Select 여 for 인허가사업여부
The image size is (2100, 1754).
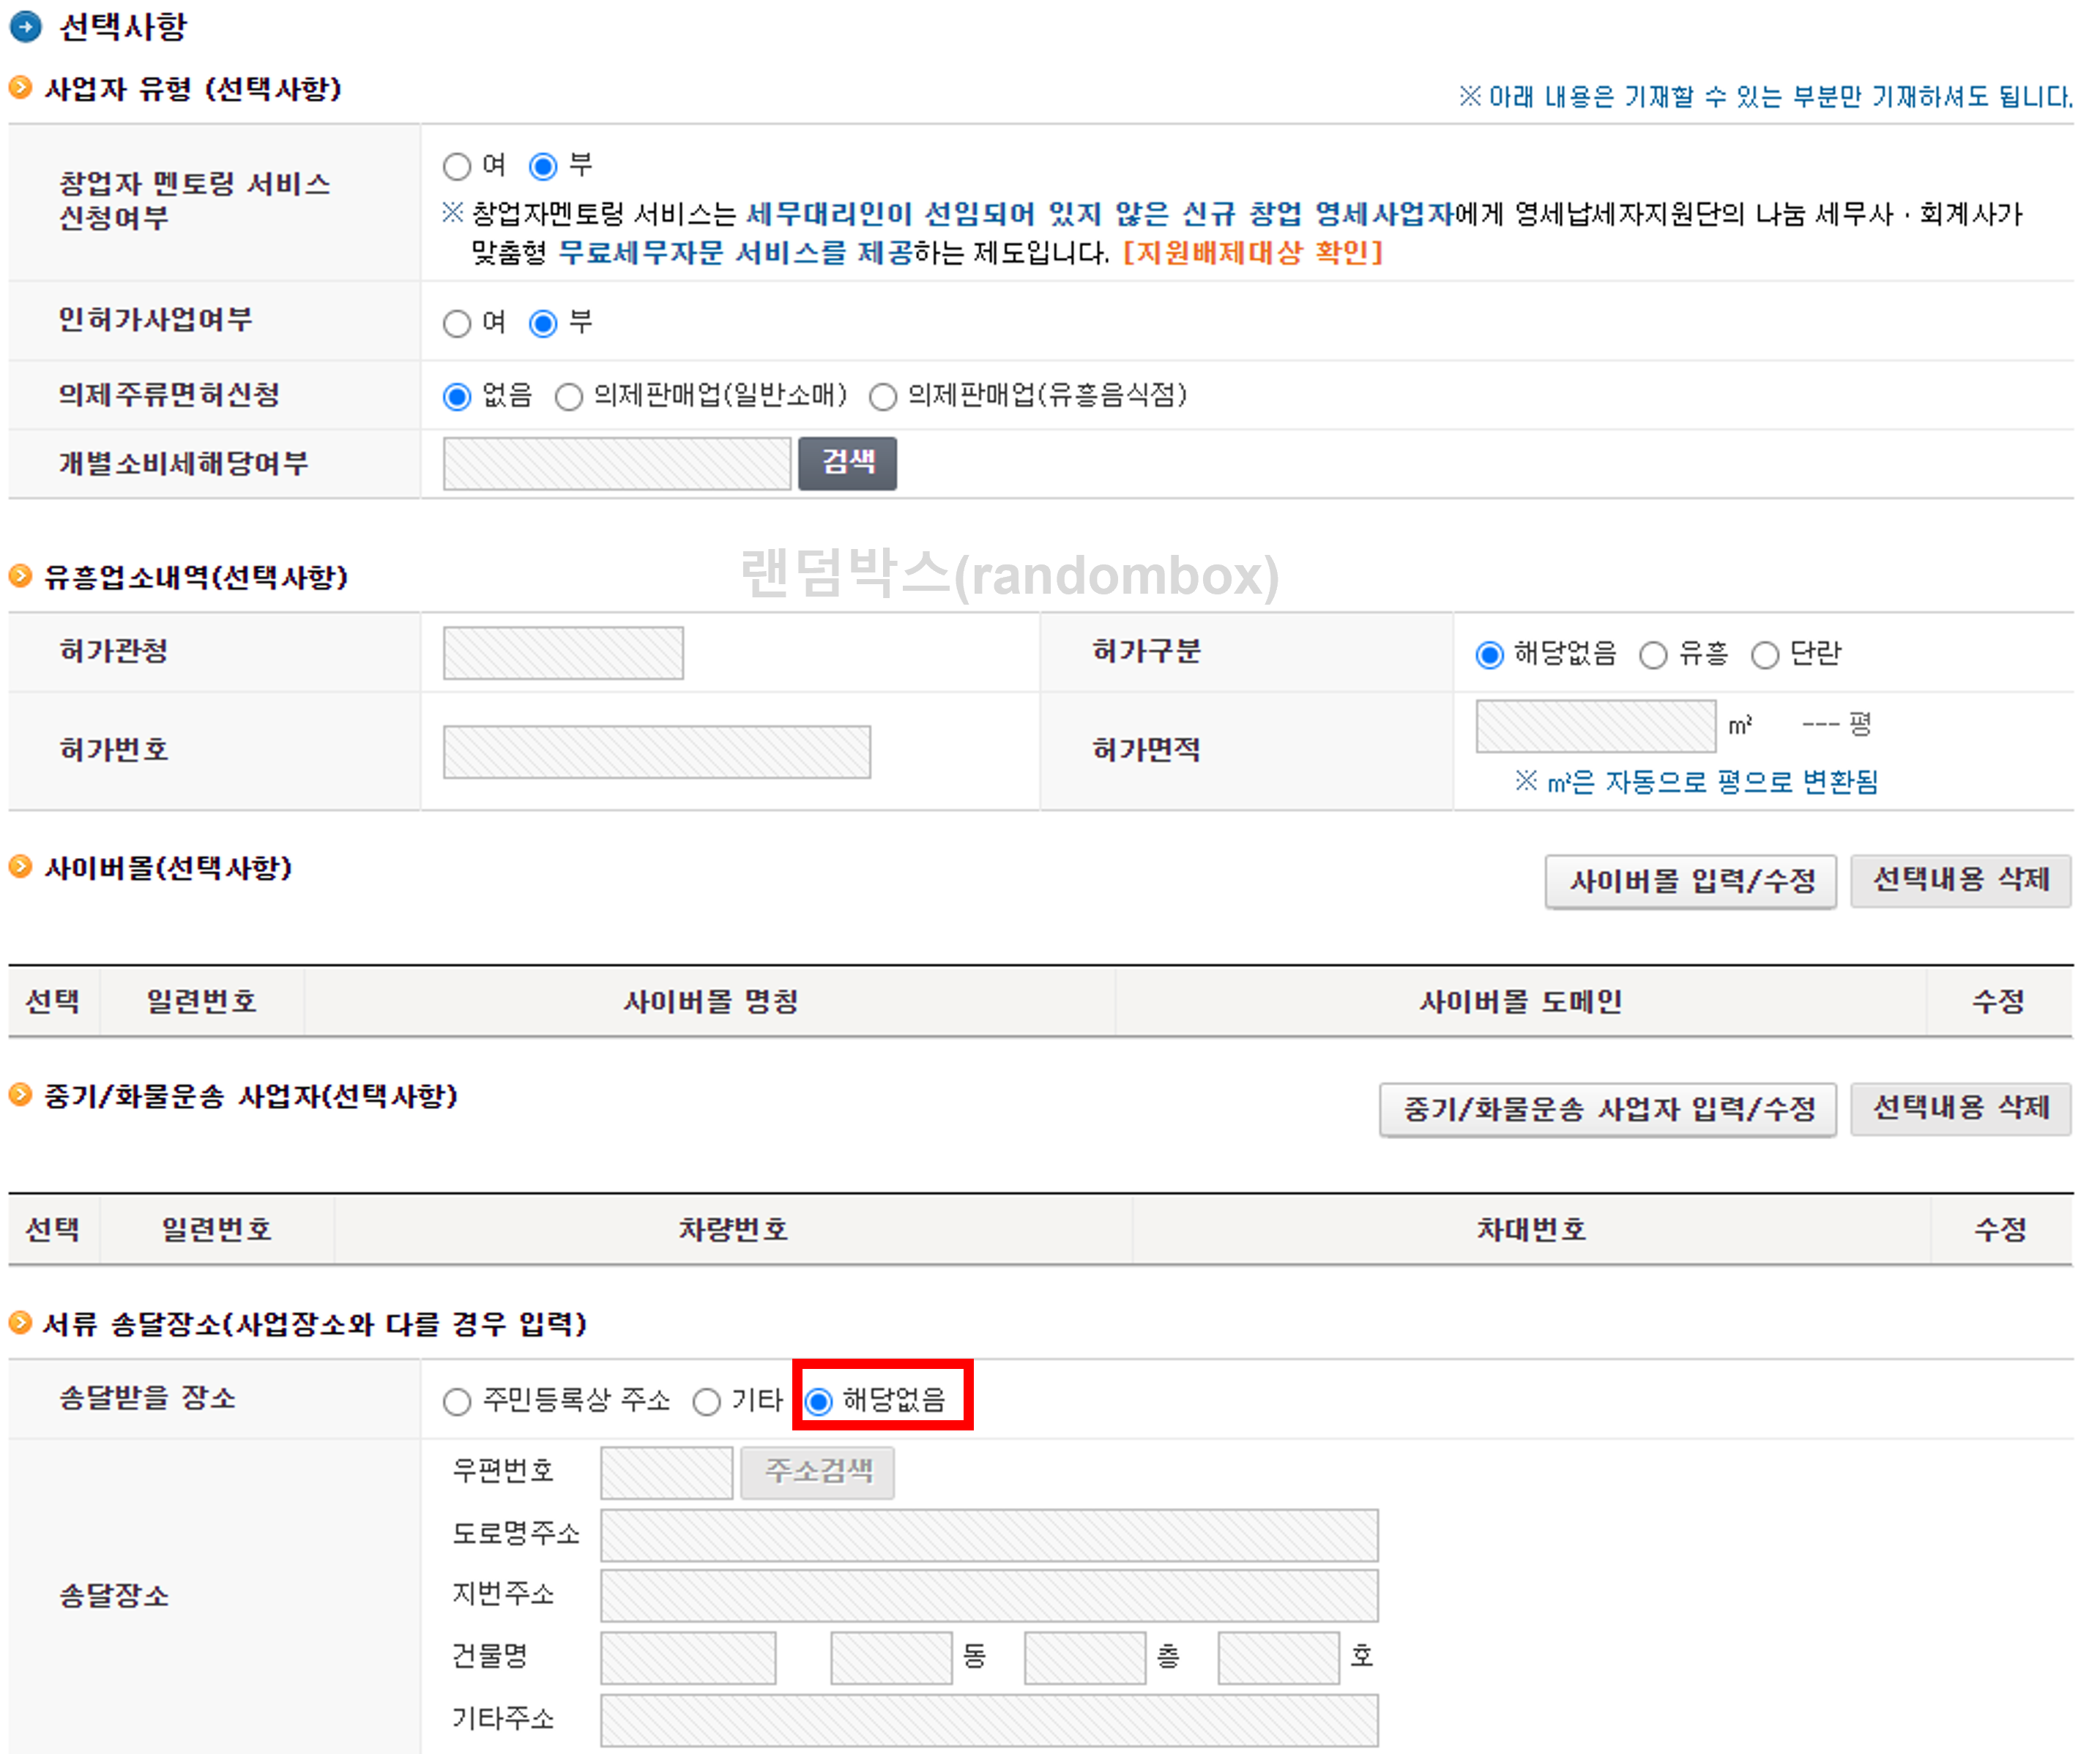click(x=458, y=322)
